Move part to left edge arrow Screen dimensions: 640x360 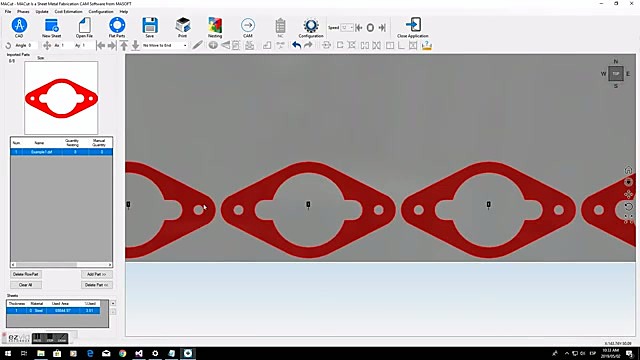[x=100, y=45]
